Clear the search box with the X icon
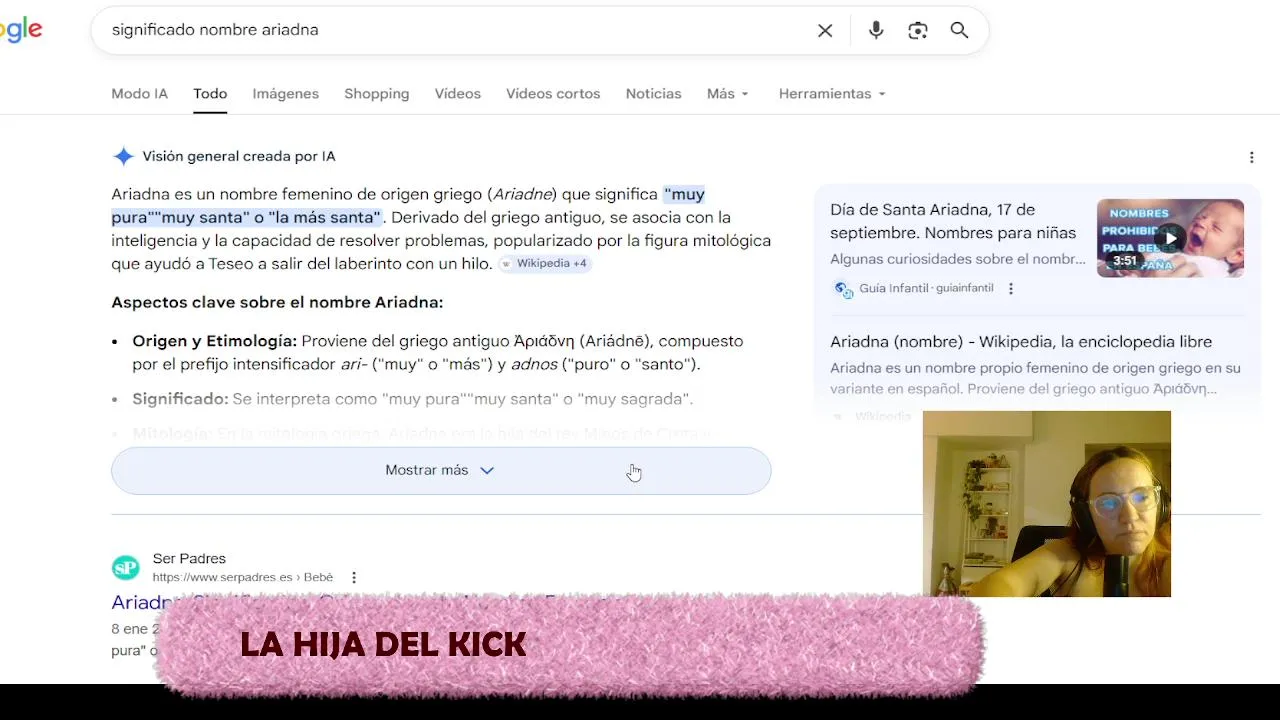This screenshot has width=1280, height=720. coord(825,30)
